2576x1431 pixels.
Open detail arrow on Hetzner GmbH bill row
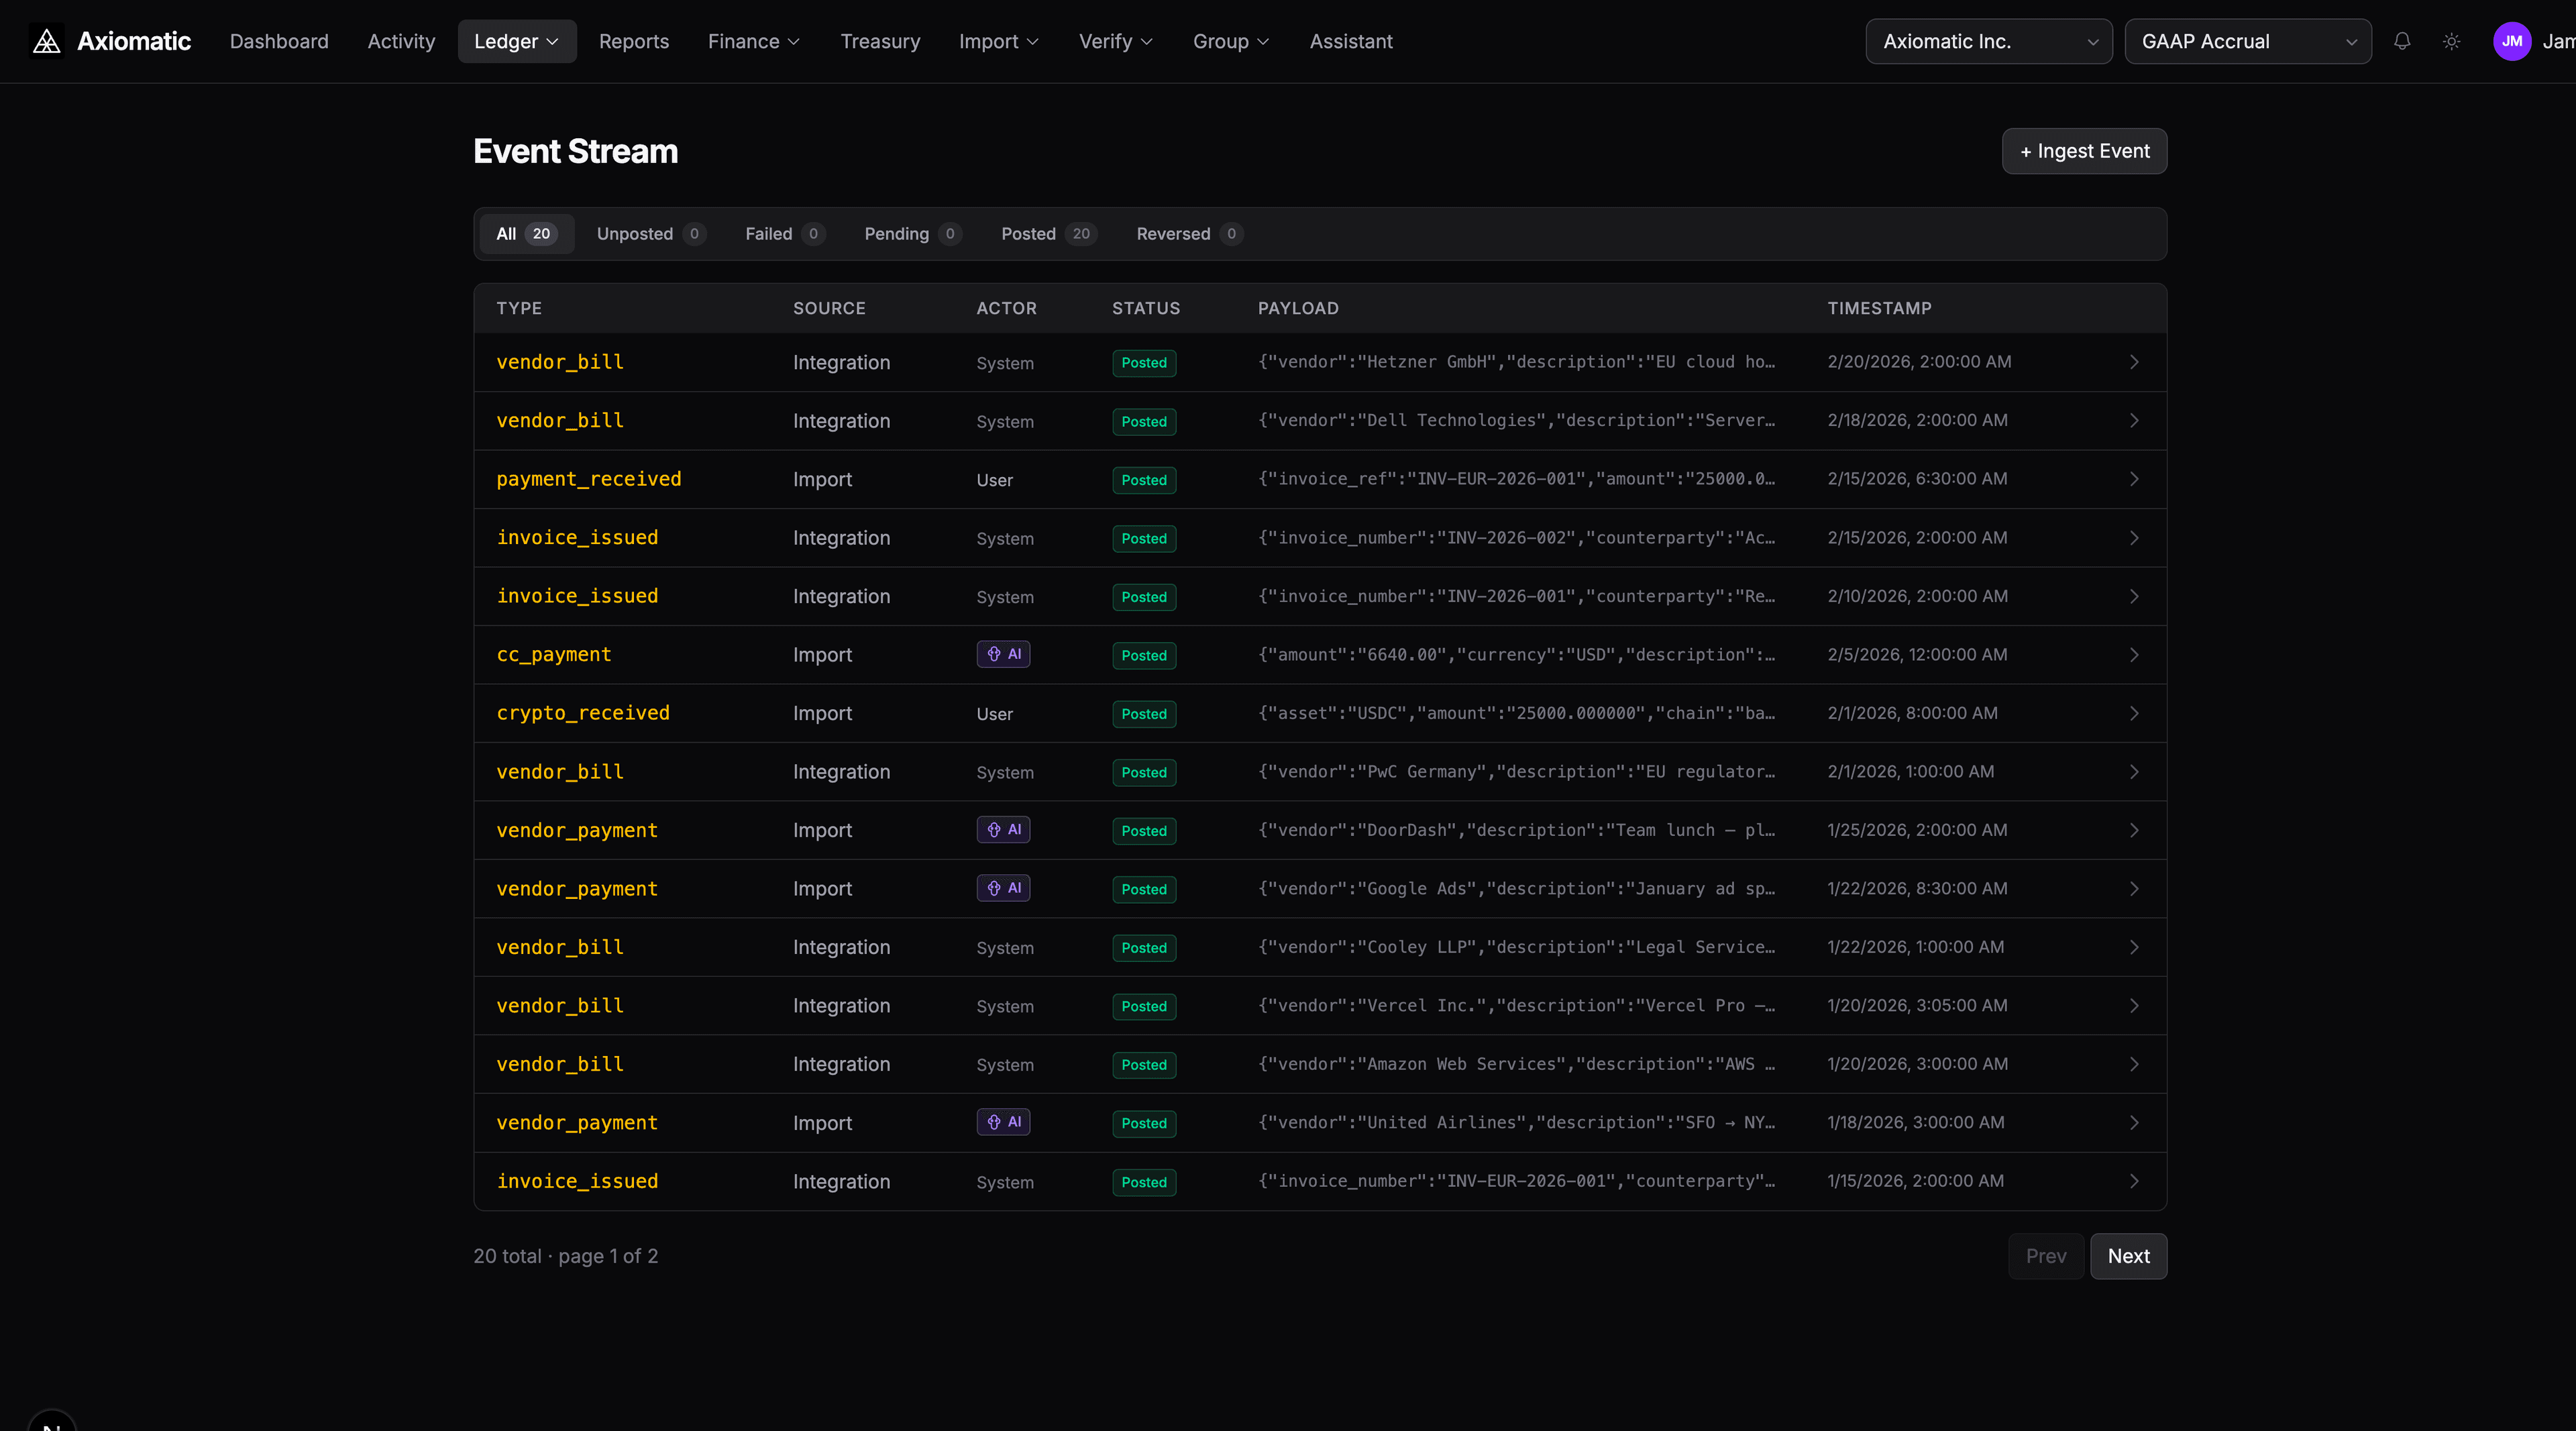(2134, 362)
